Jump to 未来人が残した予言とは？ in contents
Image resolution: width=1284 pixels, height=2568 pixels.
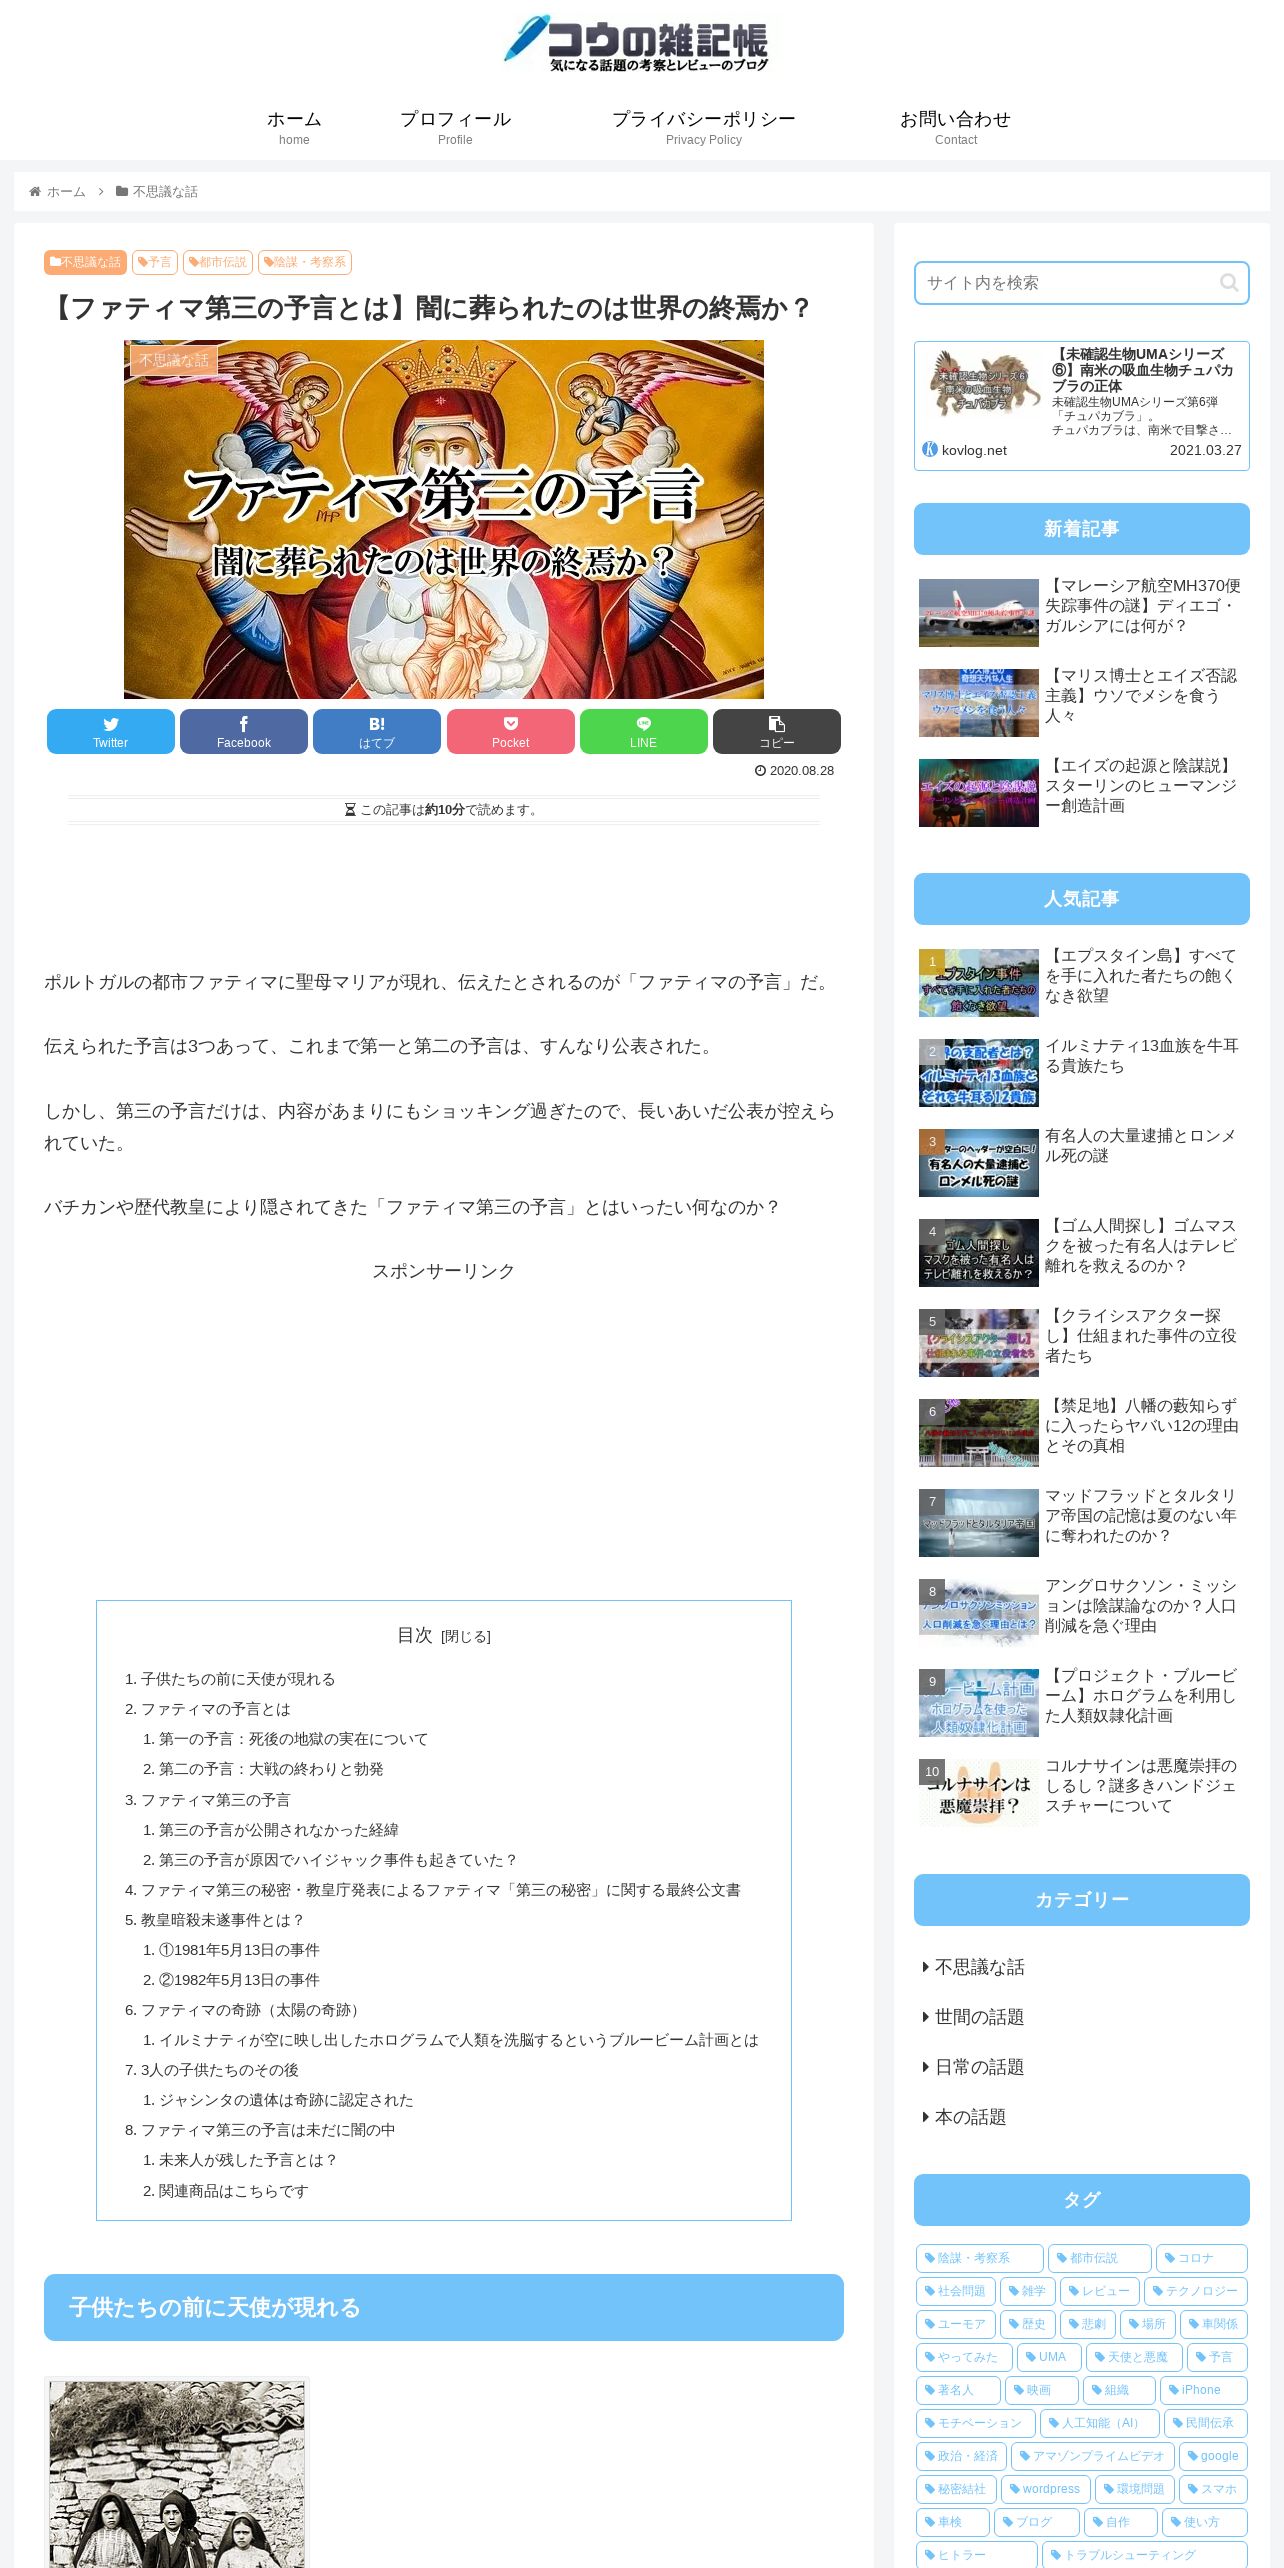(x=249, y=2160)
